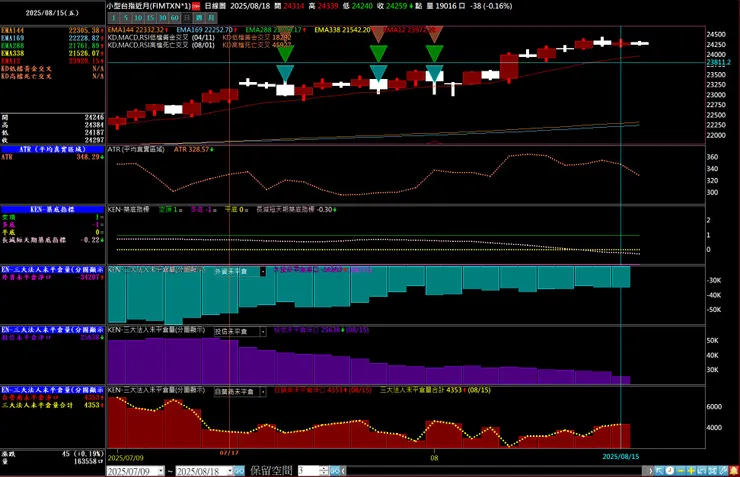Open the 投信未平倉 dropdown selector

(x=263, y=332)
